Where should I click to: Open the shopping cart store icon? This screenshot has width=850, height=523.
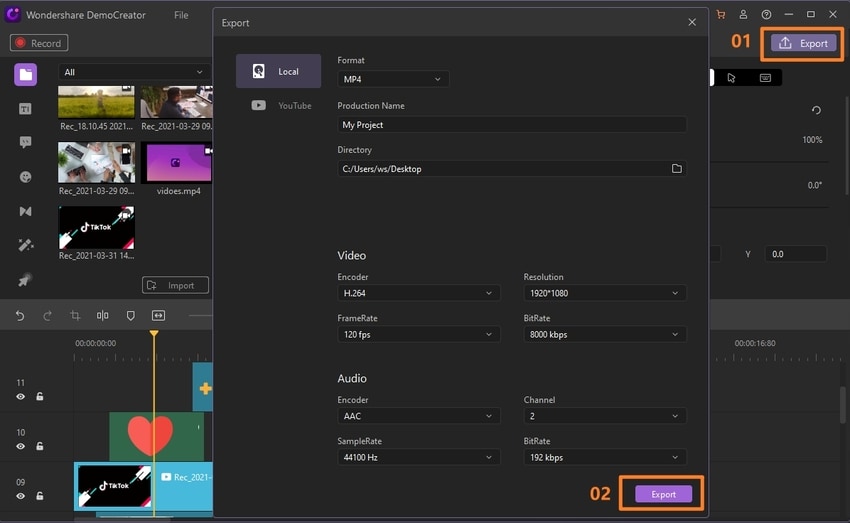[x=720, y=15]
